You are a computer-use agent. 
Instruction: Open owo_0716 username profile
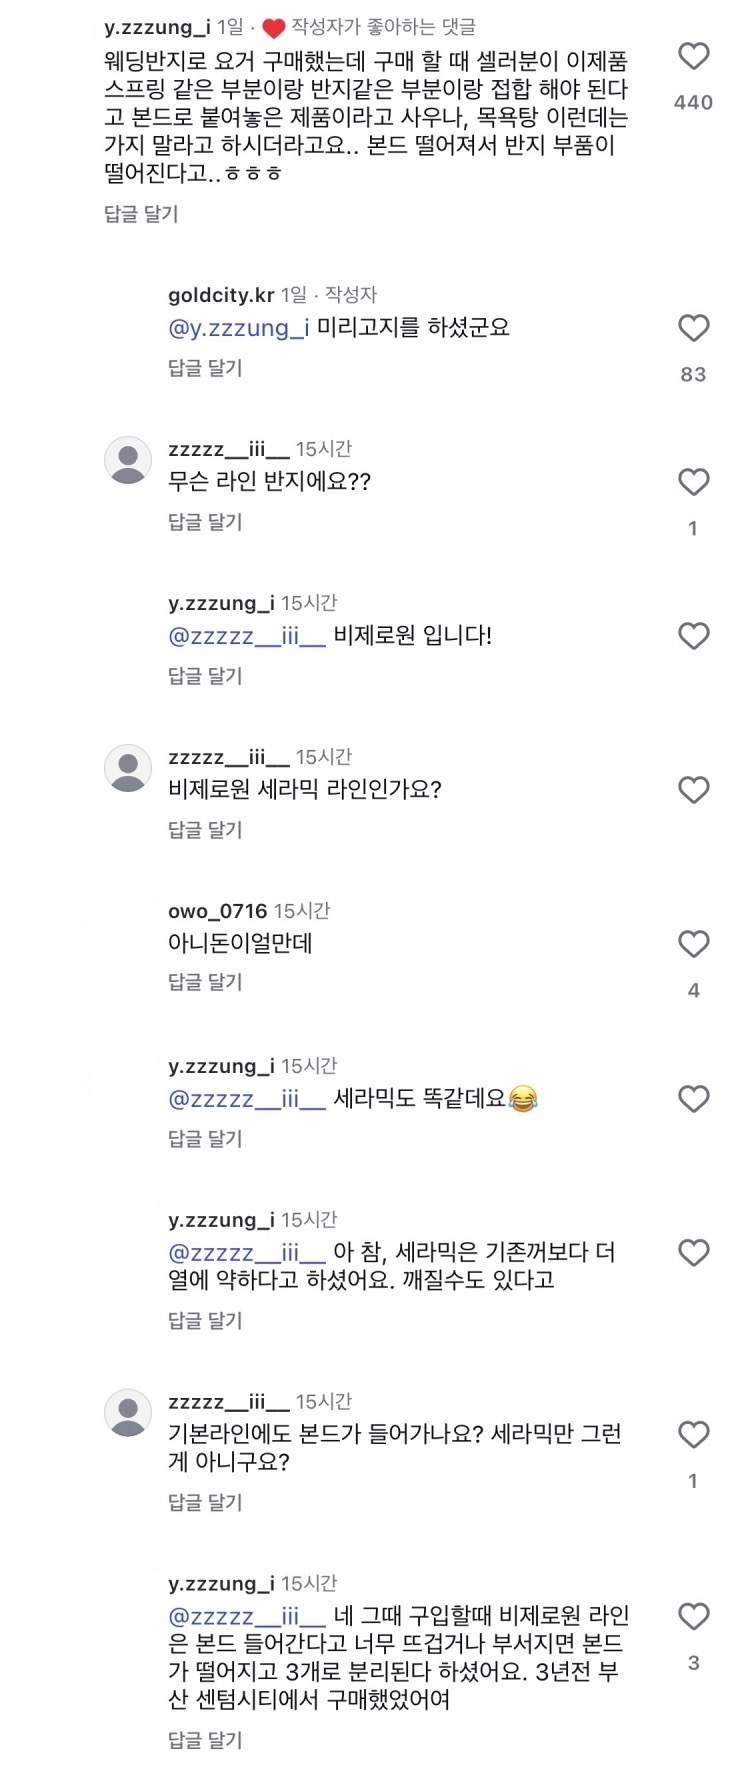point(218,911)
